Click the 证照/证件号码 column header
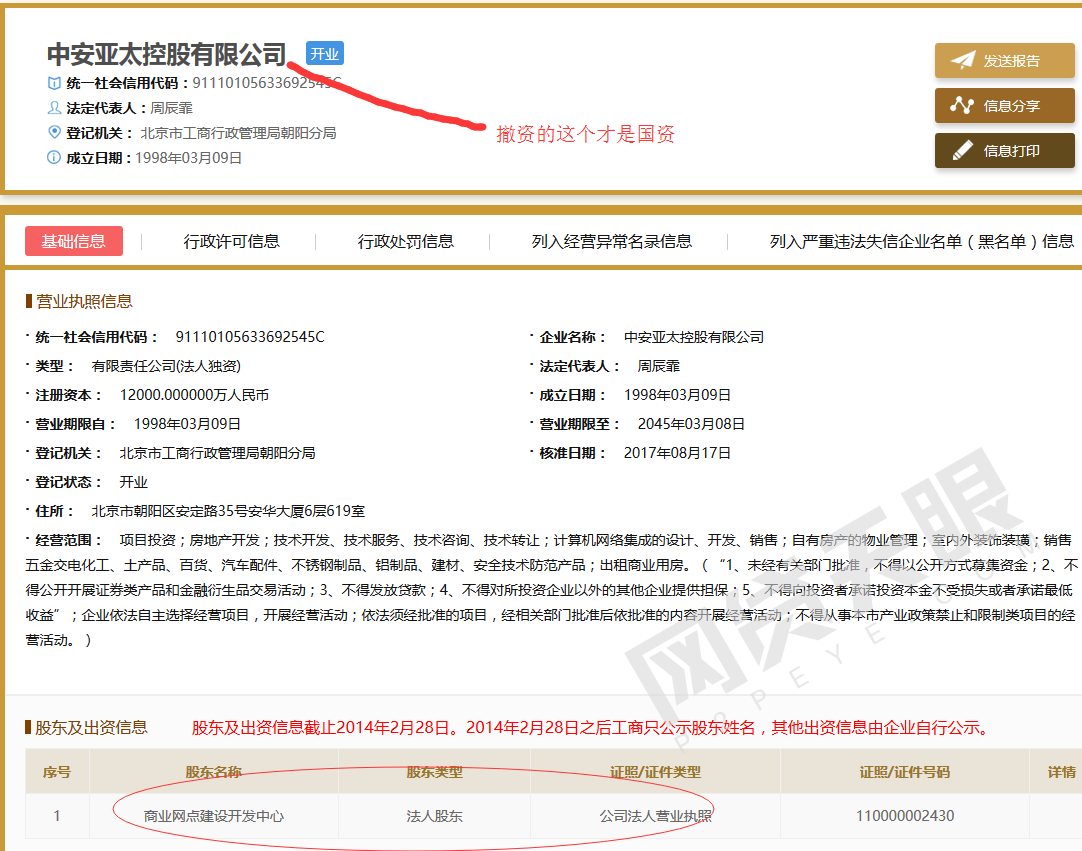Viewport: 1082px width, 851px height. click(x=905, y=772)
